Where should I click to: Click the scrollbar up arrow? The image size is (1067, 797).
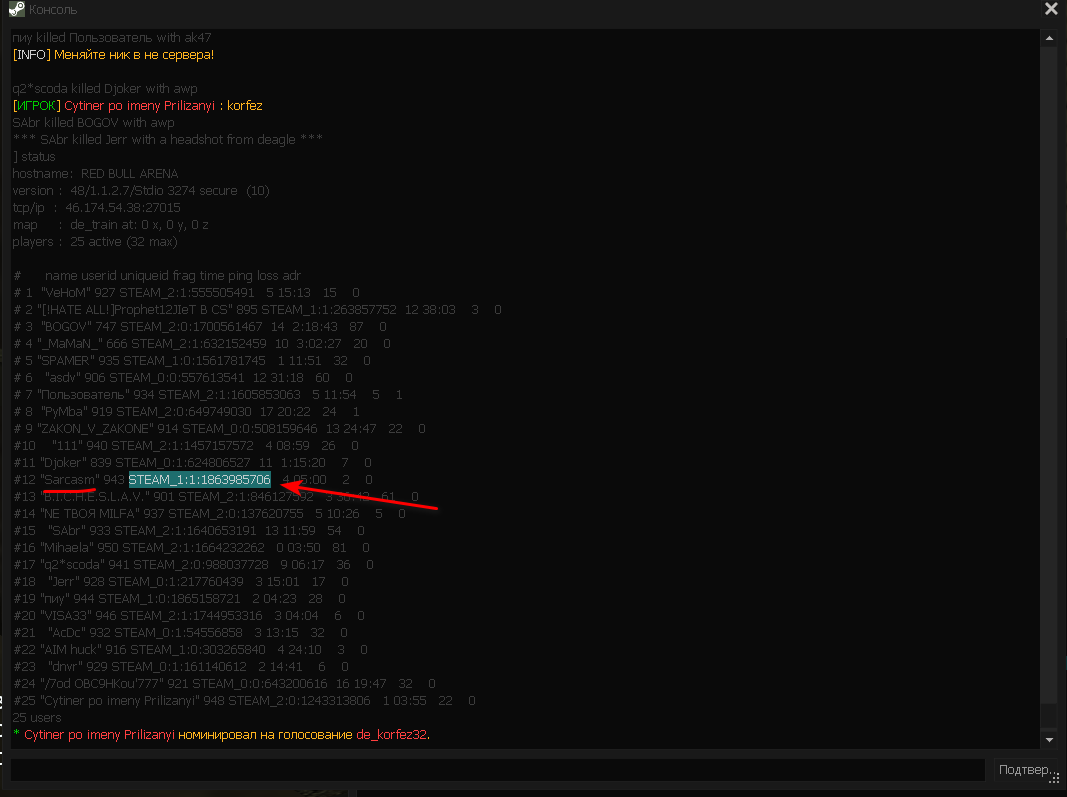tap(1048, 38)
